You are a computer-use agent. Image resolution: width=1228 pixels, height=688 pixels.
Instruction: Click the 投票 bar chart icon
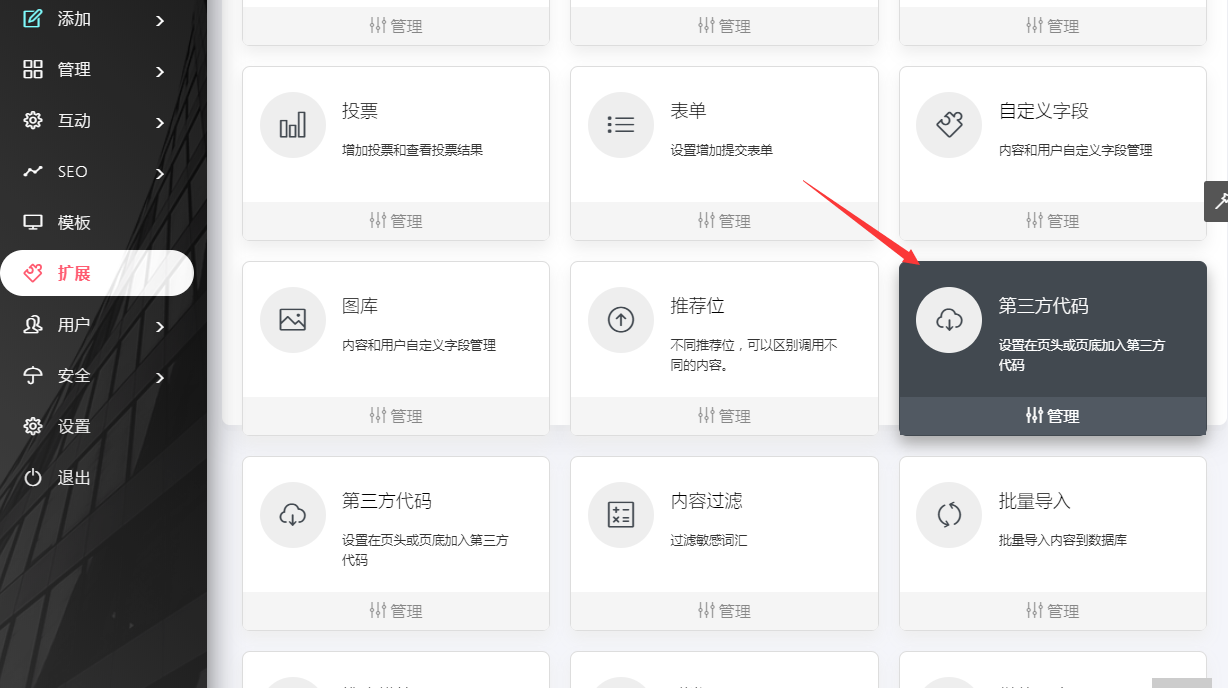(292, 124)
